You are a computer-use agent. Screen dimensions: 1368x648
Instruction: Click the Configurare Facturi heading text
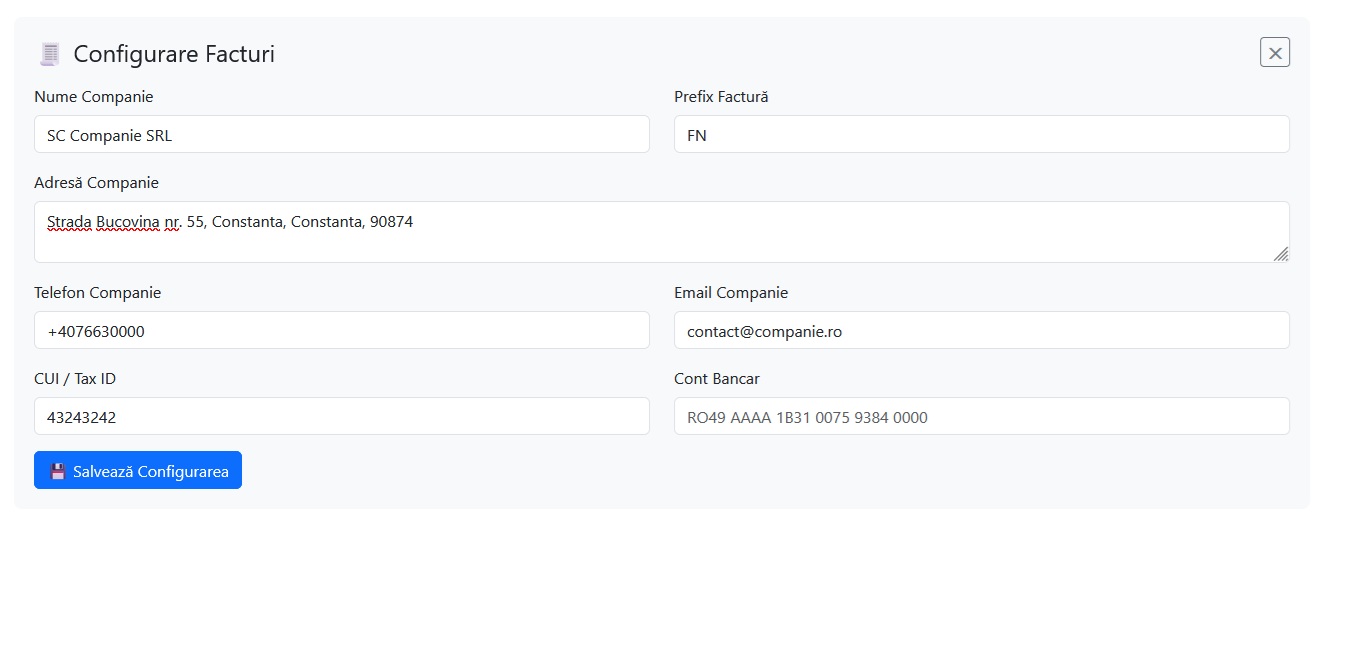click(x=174, y=54)
